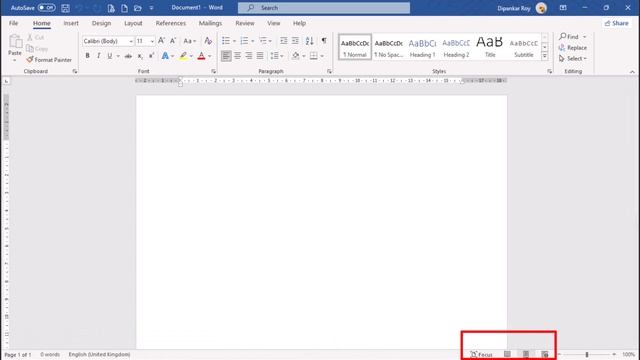This screenshot has height=360, width=640.
Task: Apply Heading 2 style
Action: 456,47
